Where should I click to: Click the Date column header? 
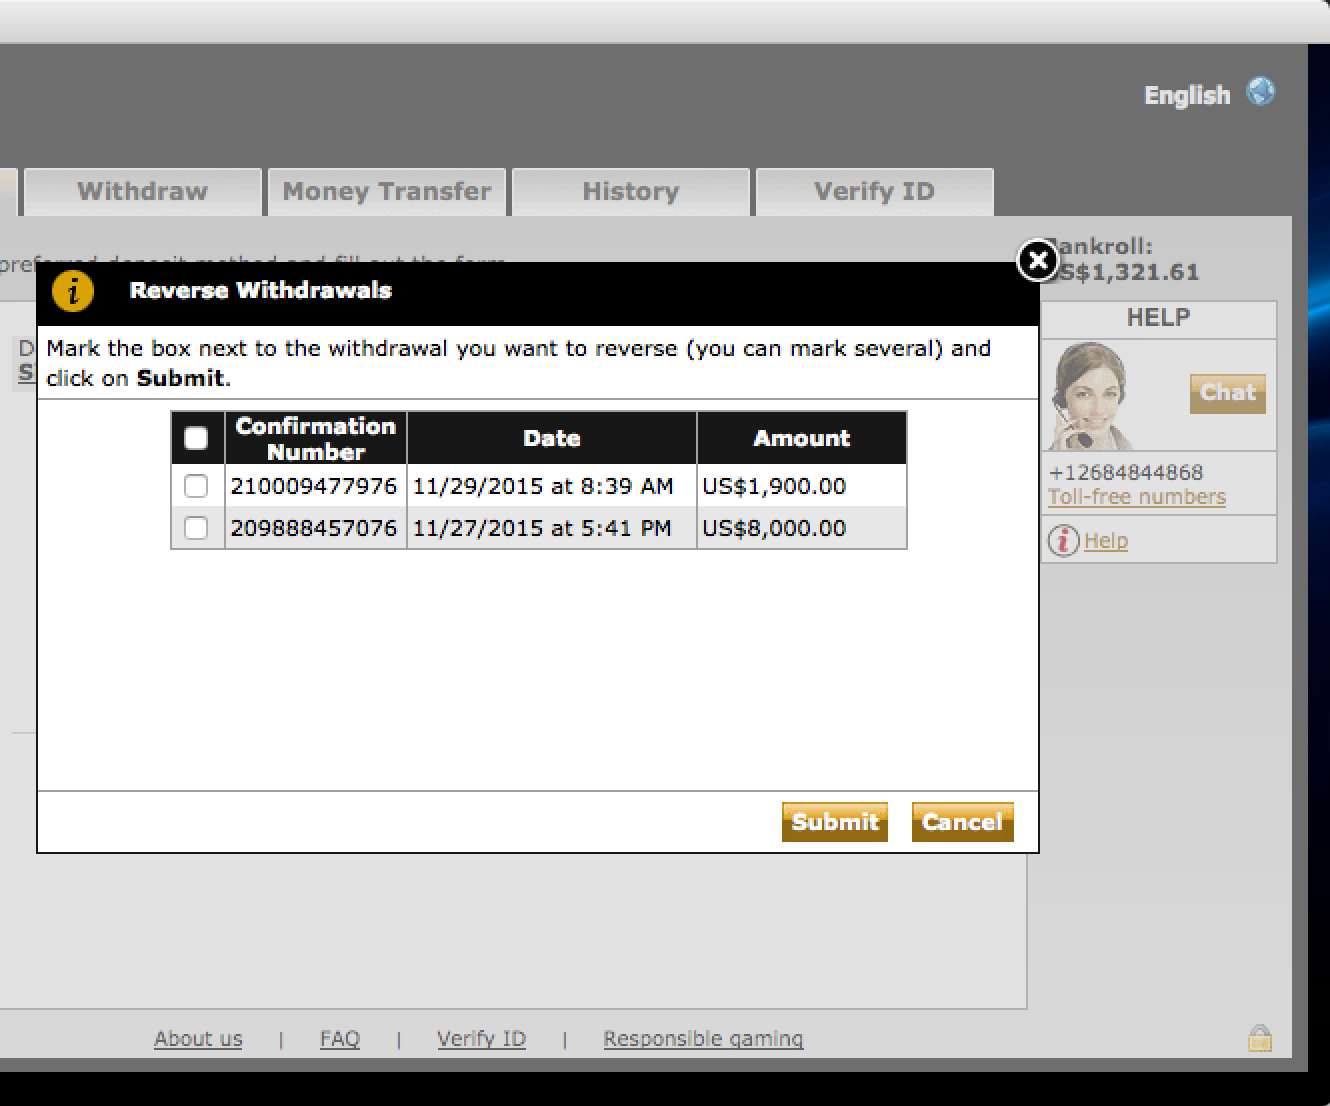(x=552, y=438)
